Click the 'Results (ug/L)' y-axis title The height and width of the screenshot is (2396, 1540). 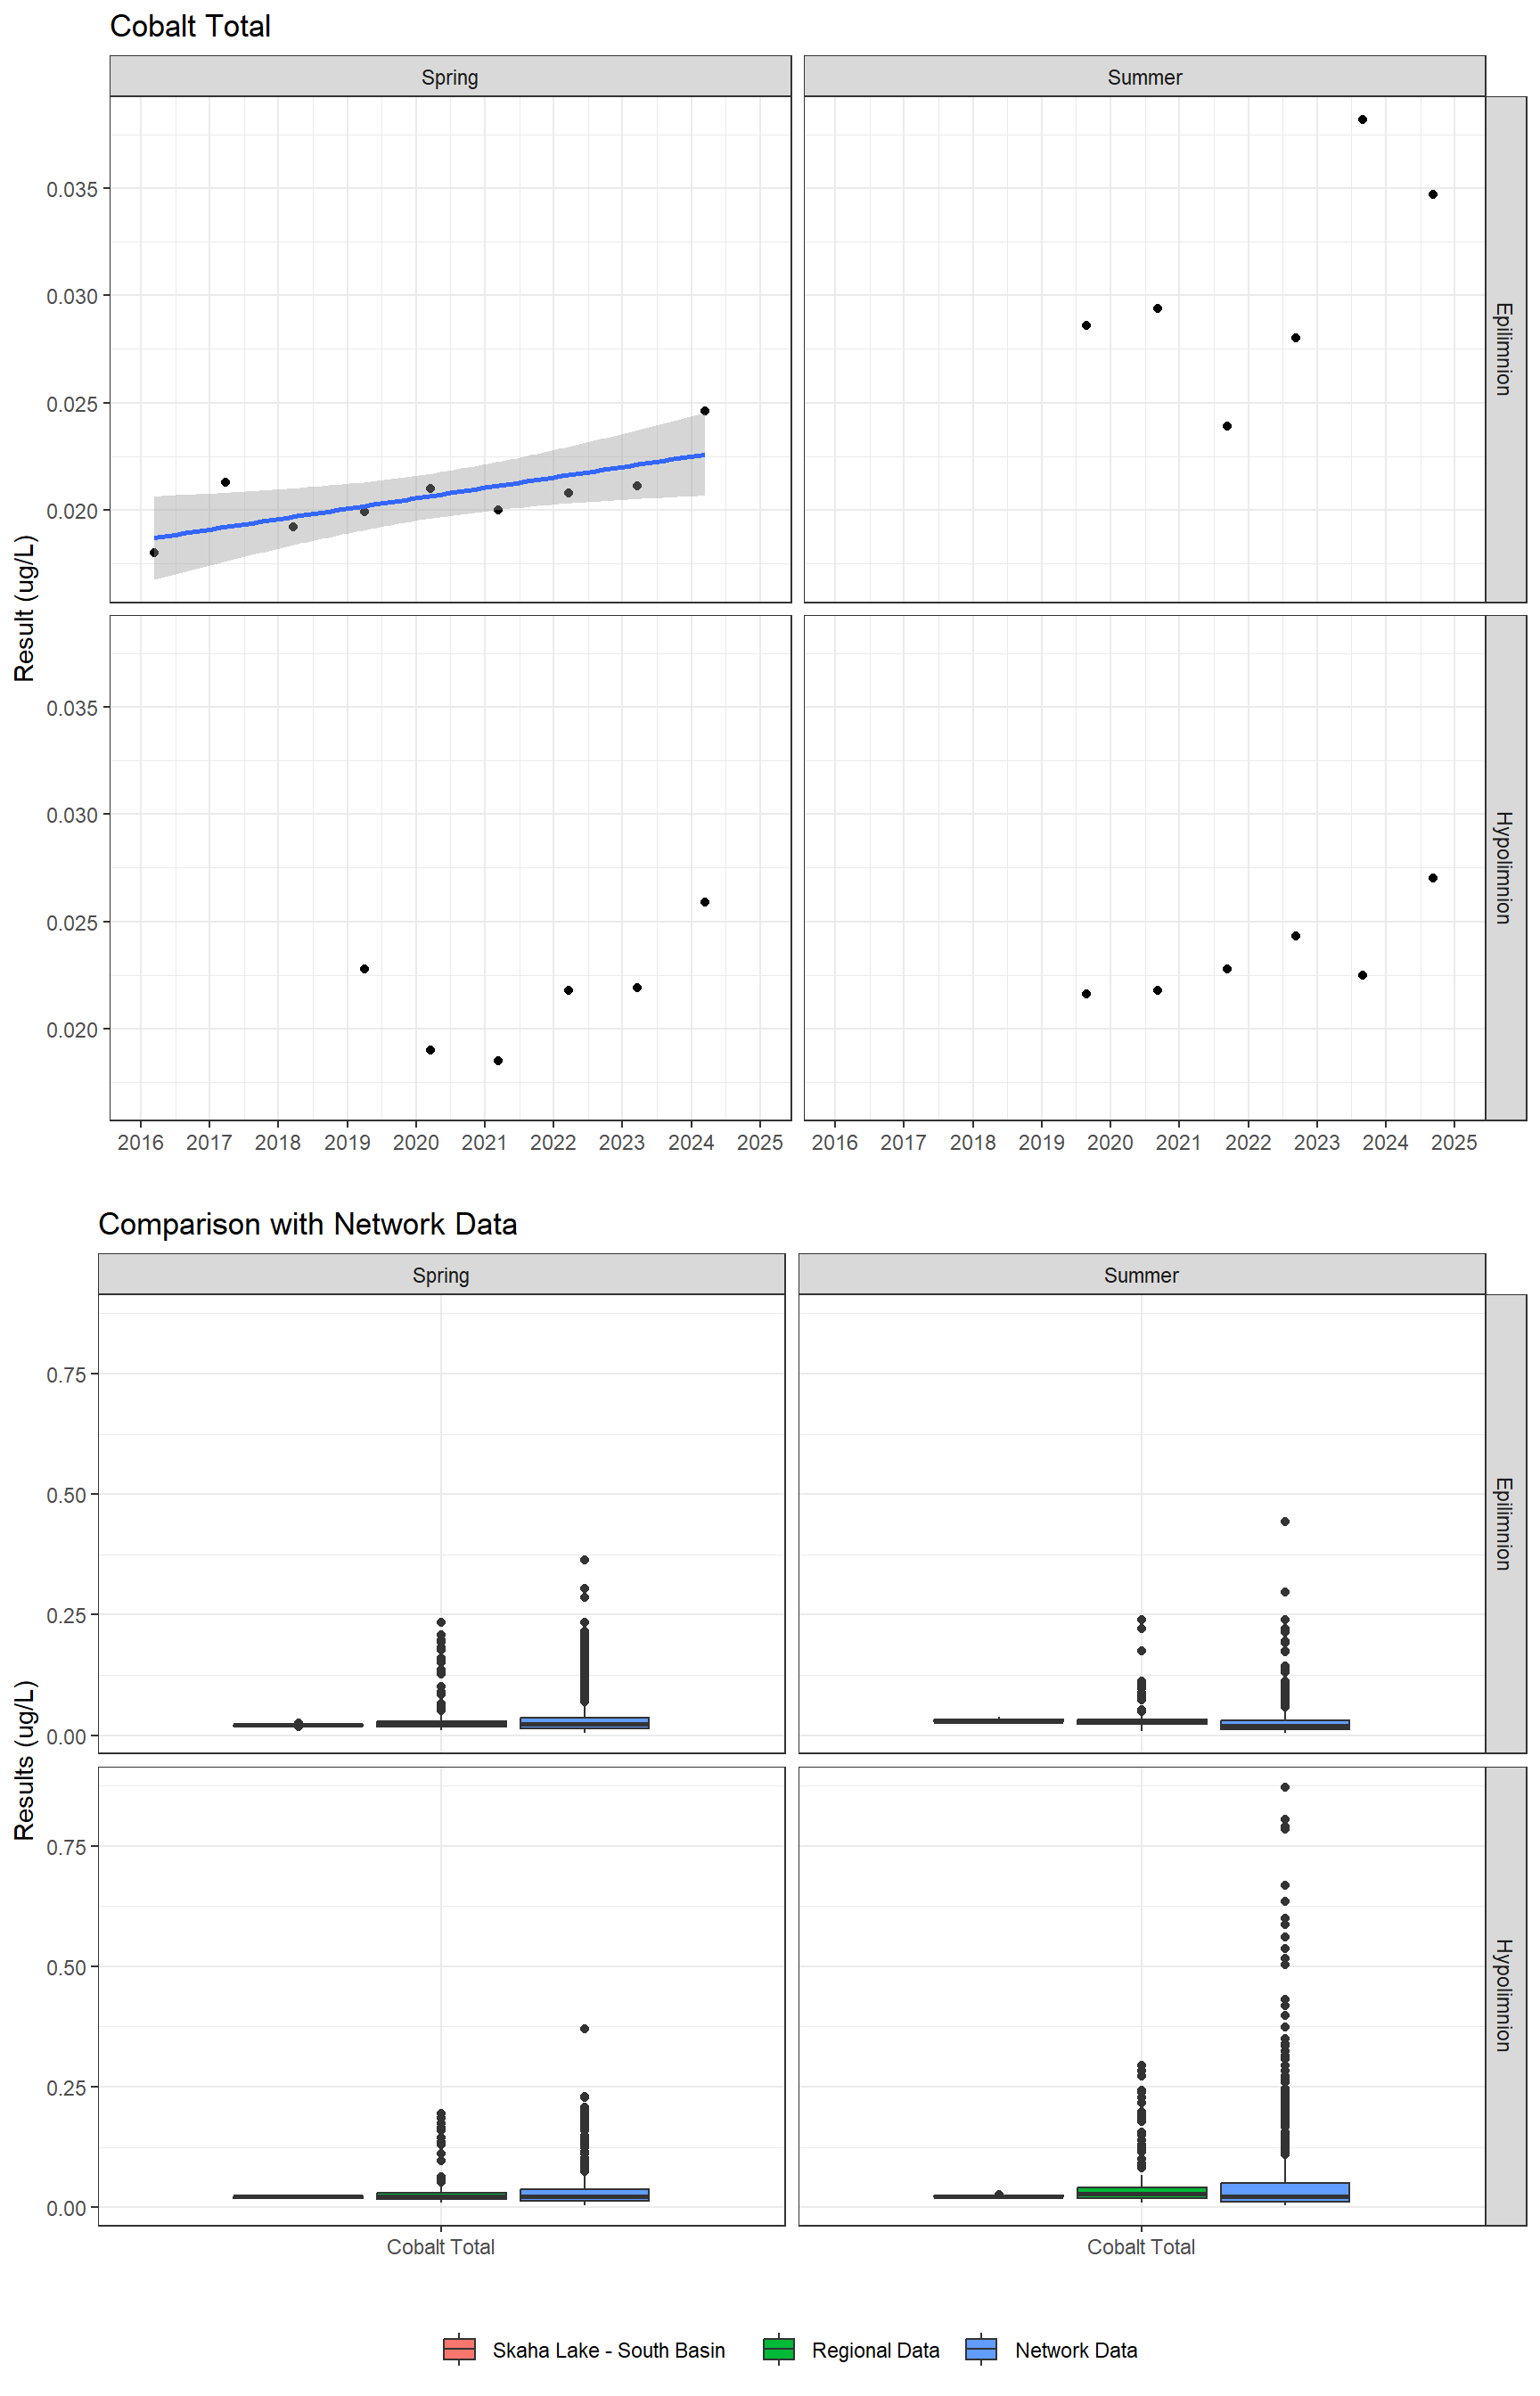(24, 1760)
